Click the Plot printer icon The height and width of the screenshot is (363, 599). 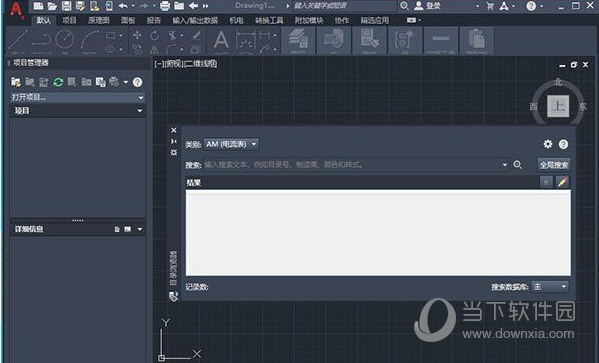tap(165, 6)
